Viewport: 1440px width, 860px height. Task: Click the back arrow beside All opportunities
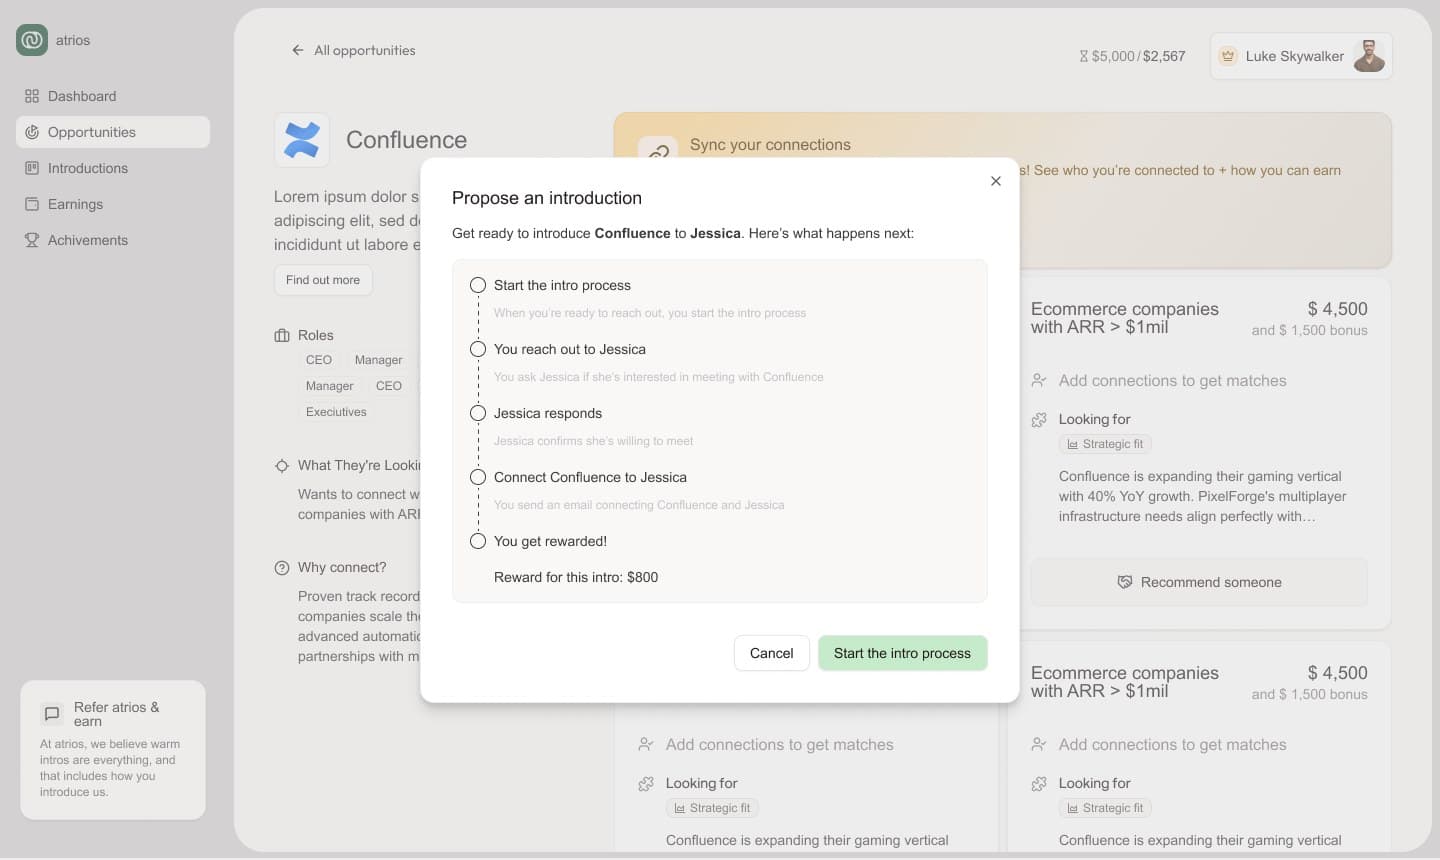[298, 50]
